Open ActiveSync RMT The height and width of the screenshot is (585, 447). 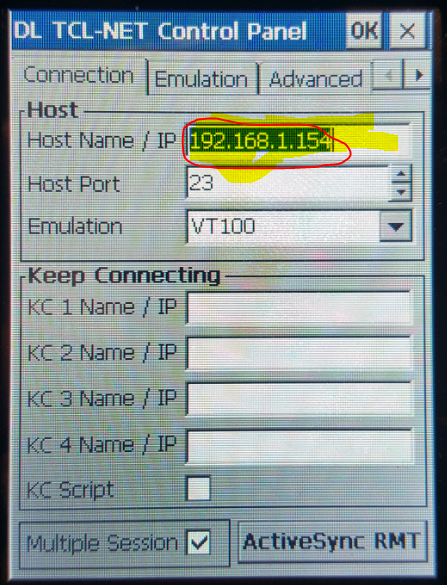click(x=332, y=542)
